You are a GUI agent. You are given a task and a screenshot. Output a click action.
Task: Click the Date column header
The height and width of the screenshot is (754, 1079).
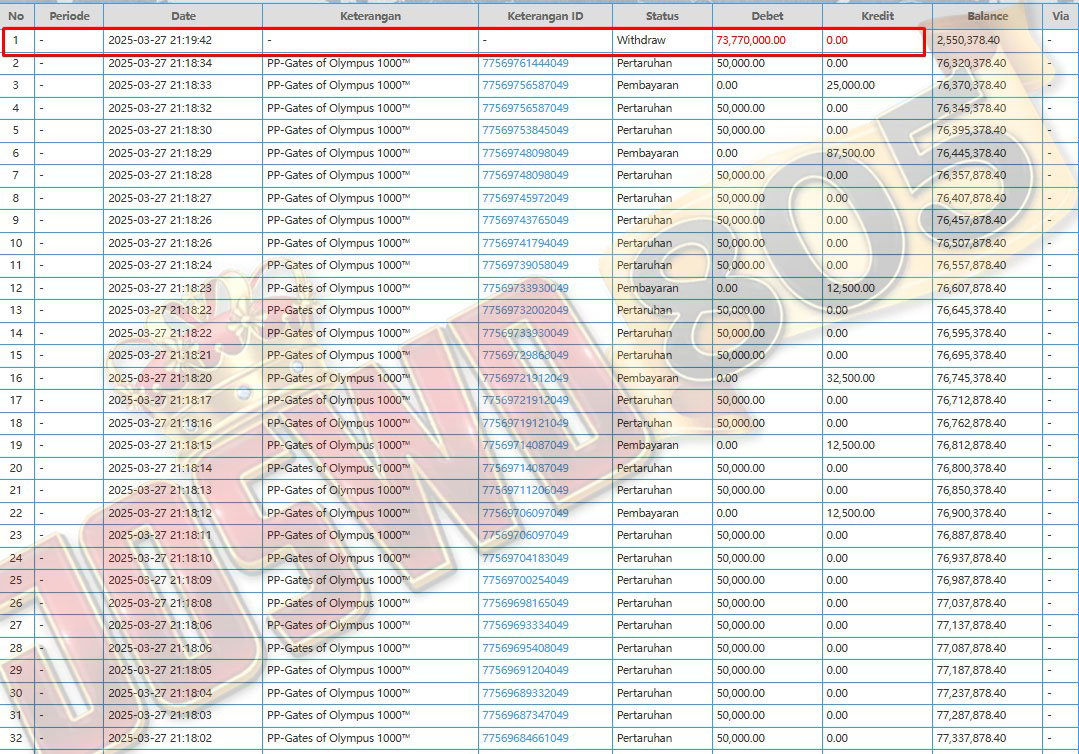coord(183,16)
